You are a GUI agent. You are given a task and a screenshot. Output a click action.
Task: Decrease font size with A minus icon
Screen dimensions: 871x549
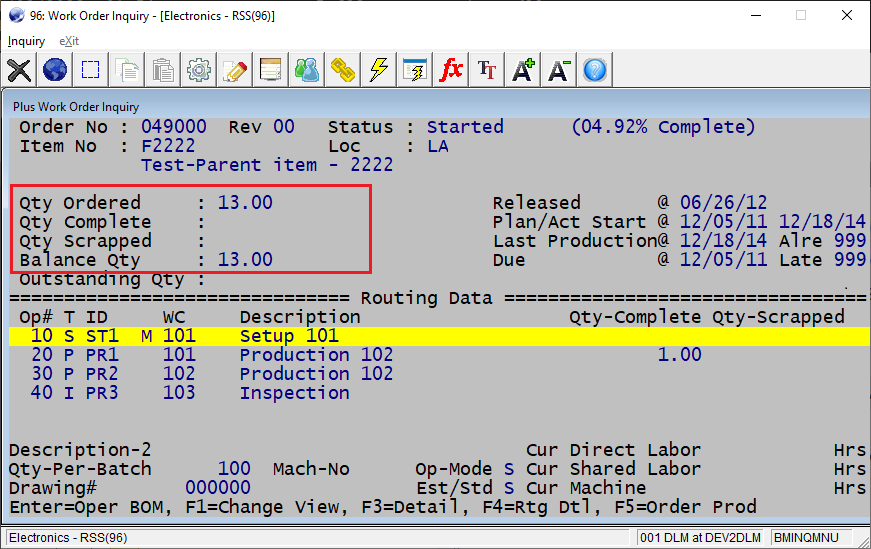coord(558,70)
